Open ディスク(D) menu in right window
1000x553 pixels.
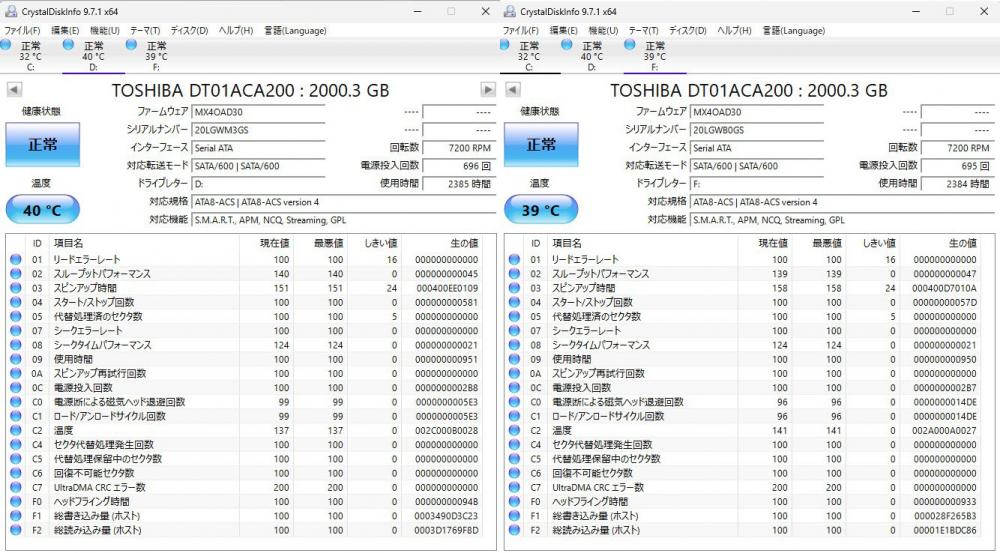(688, 31)
